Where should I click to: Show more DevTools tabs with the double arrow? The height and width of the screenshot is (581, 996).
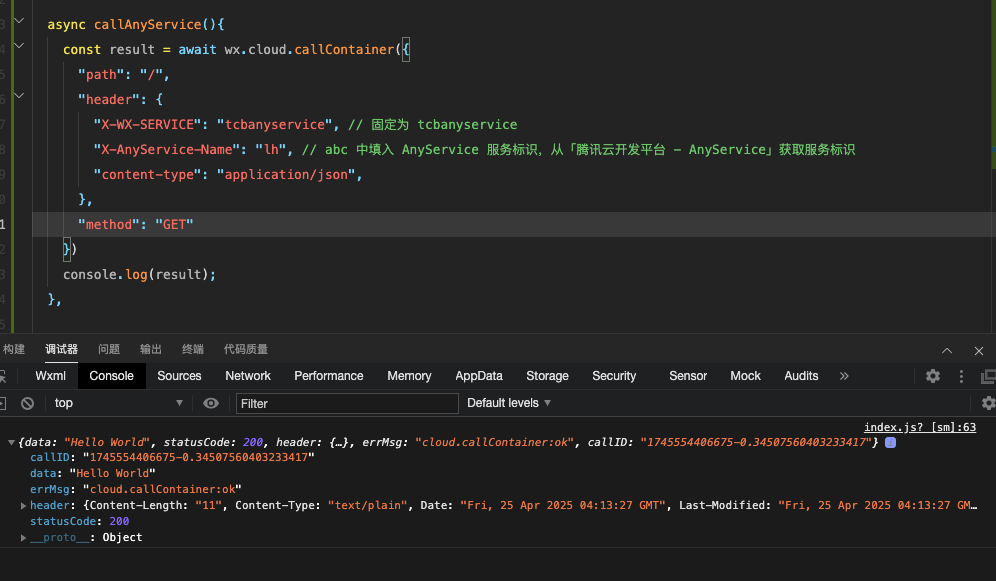(x=844, y=376)
